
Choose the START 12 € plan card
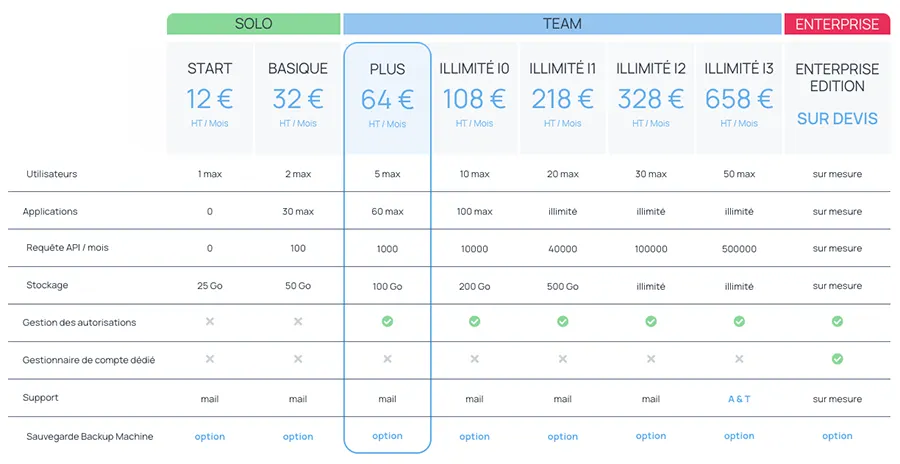pyautogui.click(x=210, y=97)
